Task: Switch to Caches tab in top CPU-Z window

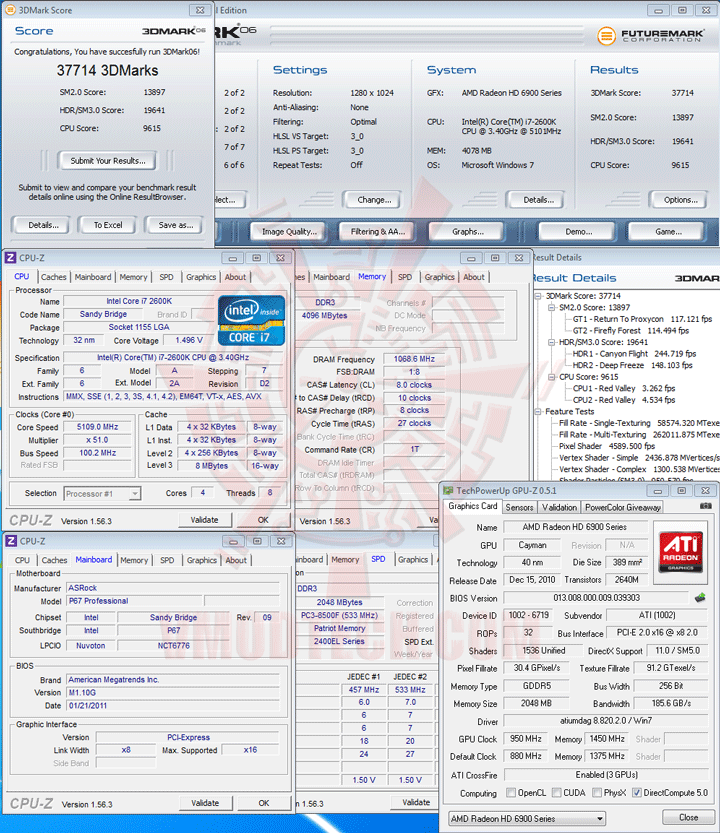Action: (54, 277)
